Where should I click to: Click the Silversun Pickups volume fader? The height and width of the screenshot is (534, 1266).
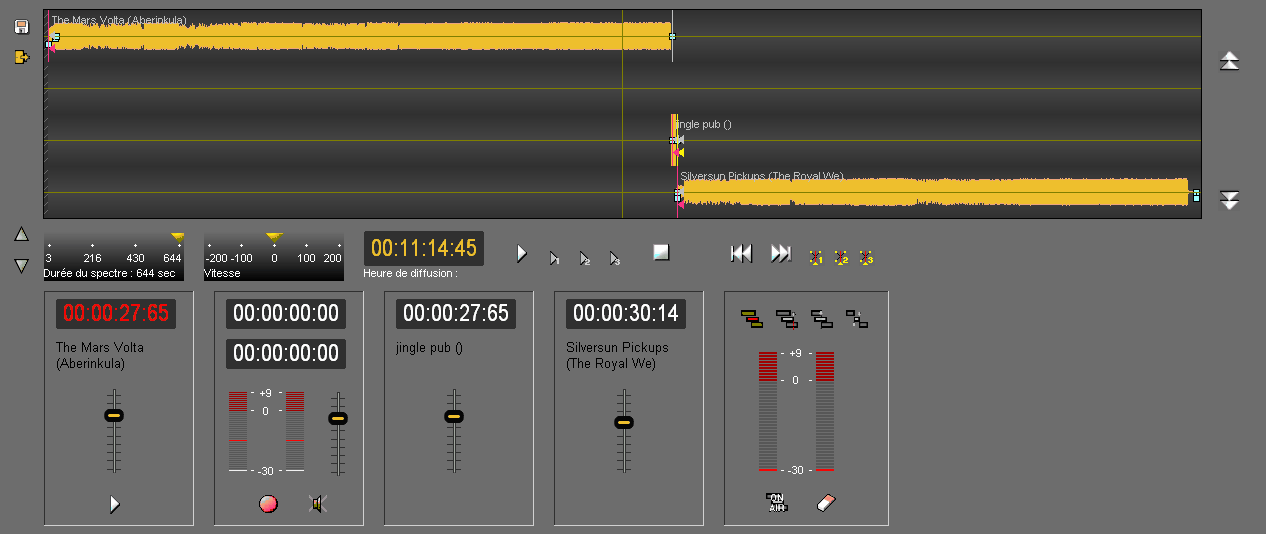click(624, 422)
